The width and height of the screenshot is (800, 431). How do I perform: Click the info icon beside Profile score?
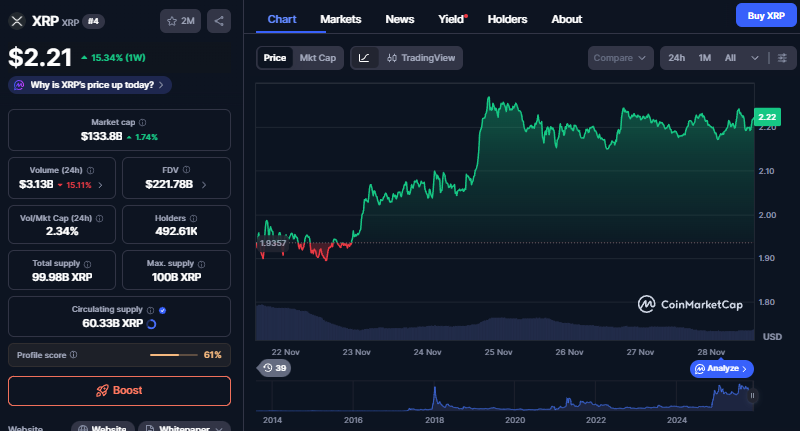point(73,354)
